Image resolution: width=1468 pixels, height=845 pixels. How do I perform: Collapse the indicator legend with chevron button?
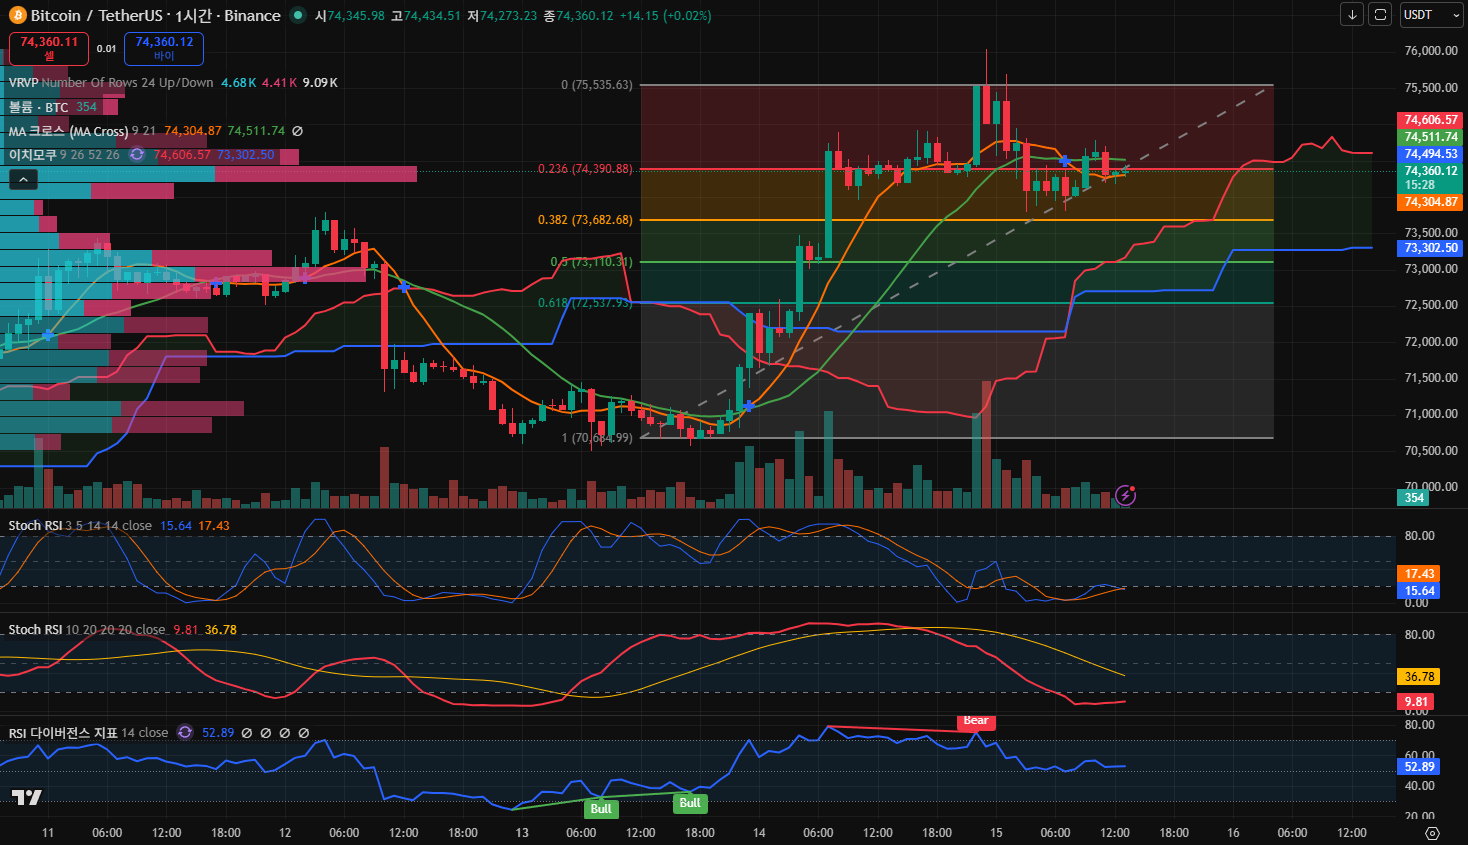coord(23,180)
